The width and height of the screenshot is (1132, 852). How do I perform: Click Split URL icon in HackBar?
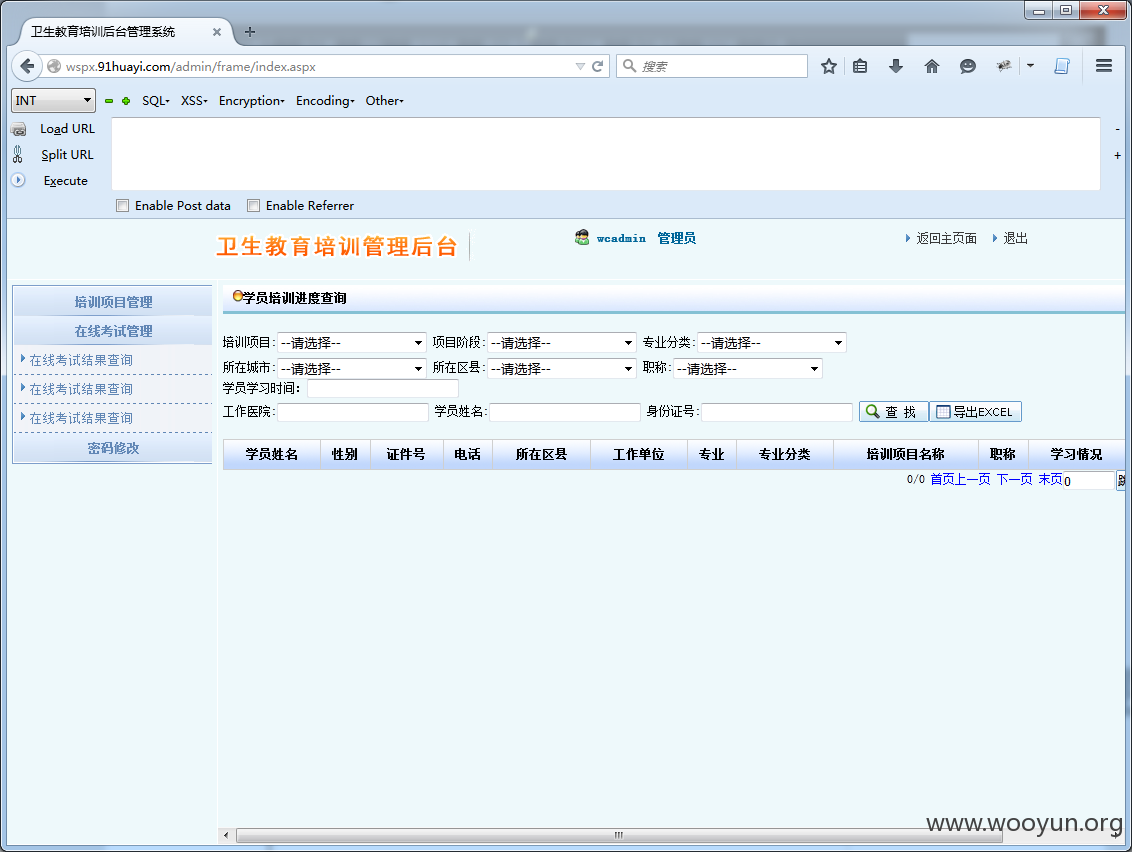click(18, 155)
